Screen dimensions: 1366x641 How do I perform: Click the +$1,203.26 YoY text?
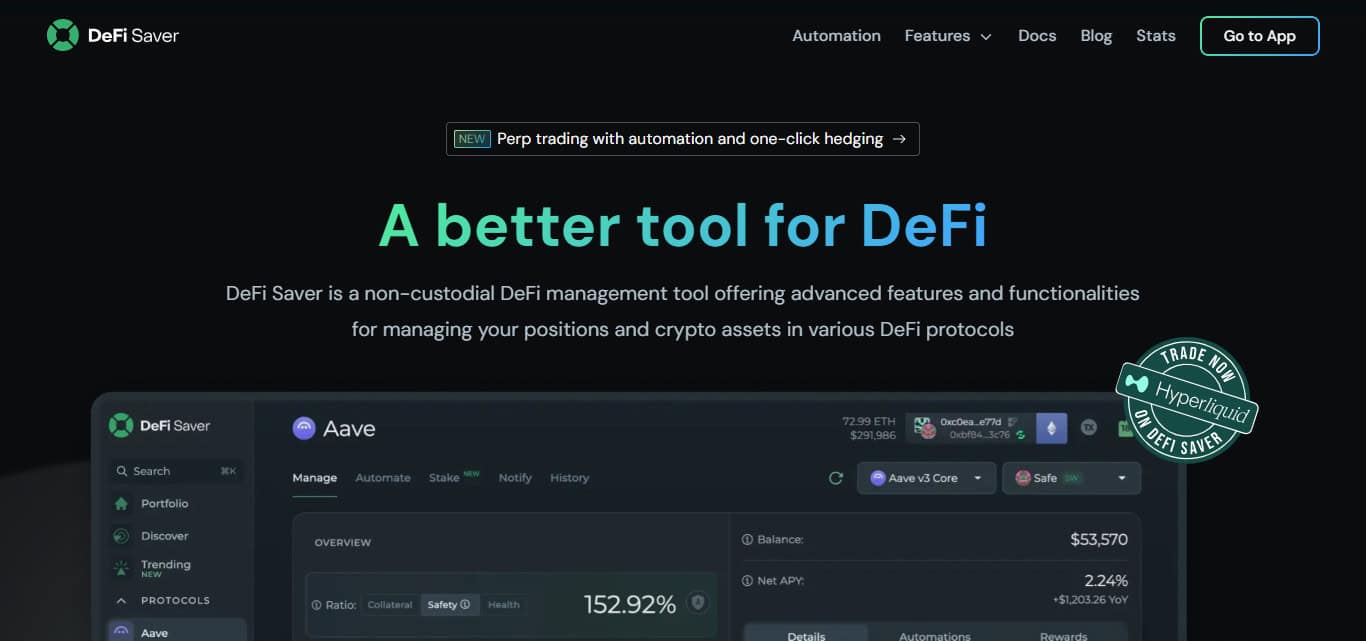(1089, 600)
